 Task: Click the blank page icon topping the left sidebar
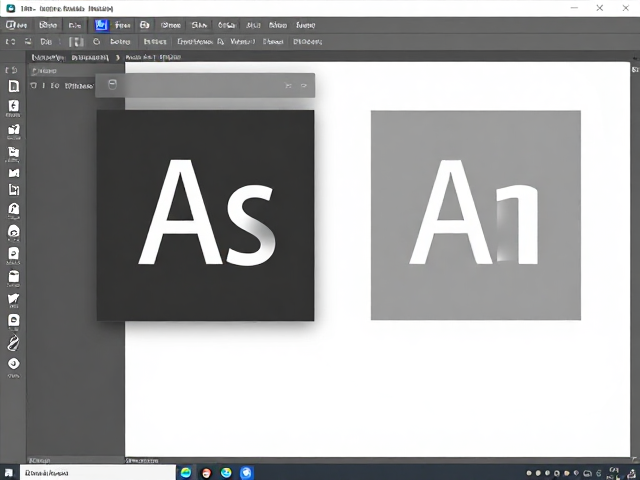coord(14,86)
